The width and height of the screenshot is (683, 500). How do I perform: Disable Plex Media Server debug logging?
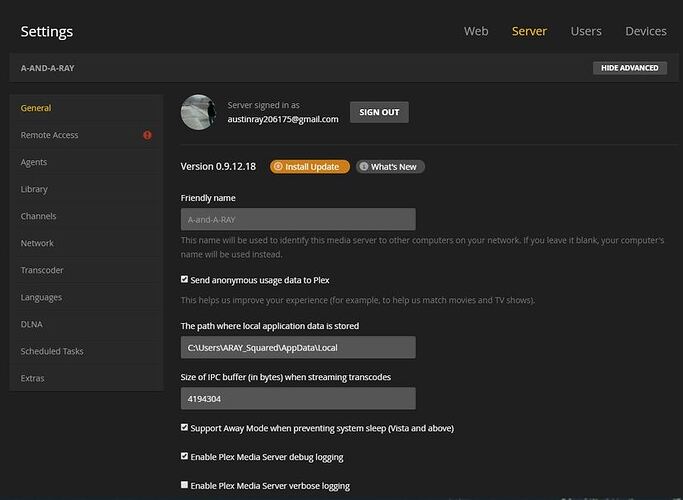tap(184, 456)
